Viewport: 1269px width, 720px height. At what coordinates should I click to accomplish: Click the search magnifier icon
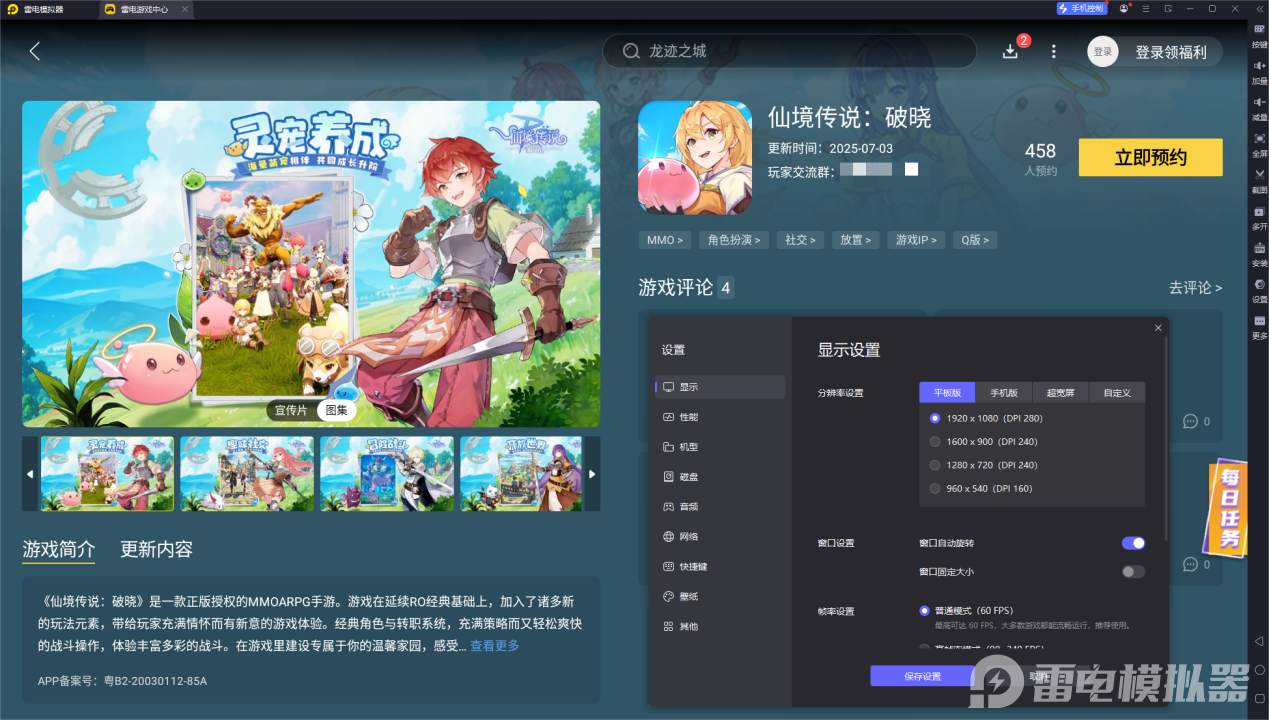point(631,51)
